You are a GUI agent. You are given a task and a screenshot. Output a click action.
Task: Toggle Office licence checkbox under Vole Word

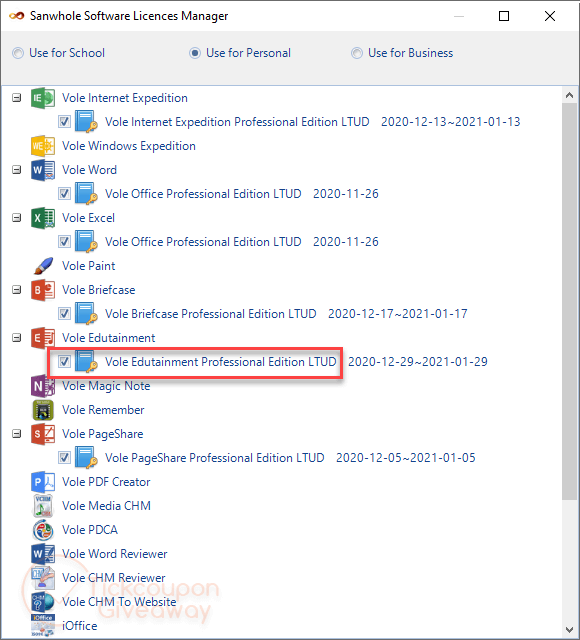click(x=64, y=193)
